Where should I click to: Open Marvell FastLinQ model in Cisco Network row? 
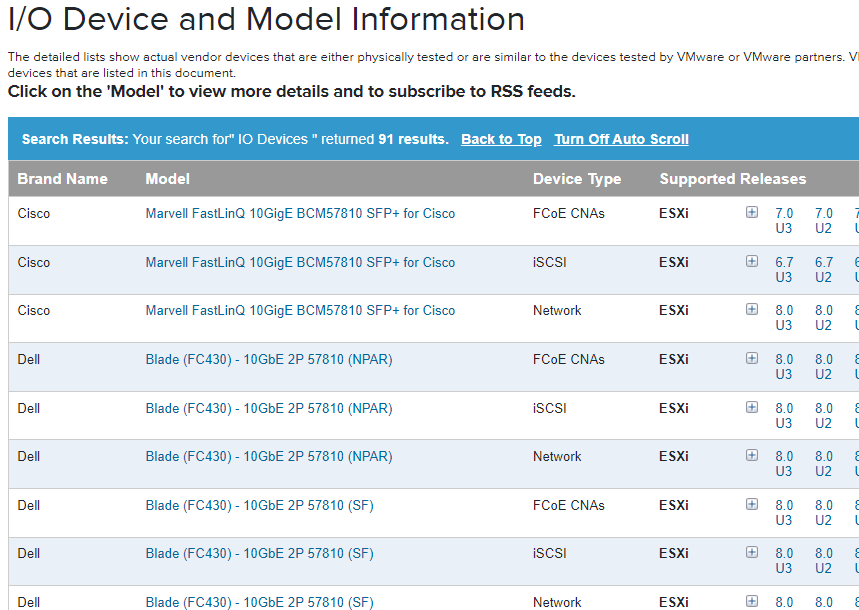[x=300, y=310]
